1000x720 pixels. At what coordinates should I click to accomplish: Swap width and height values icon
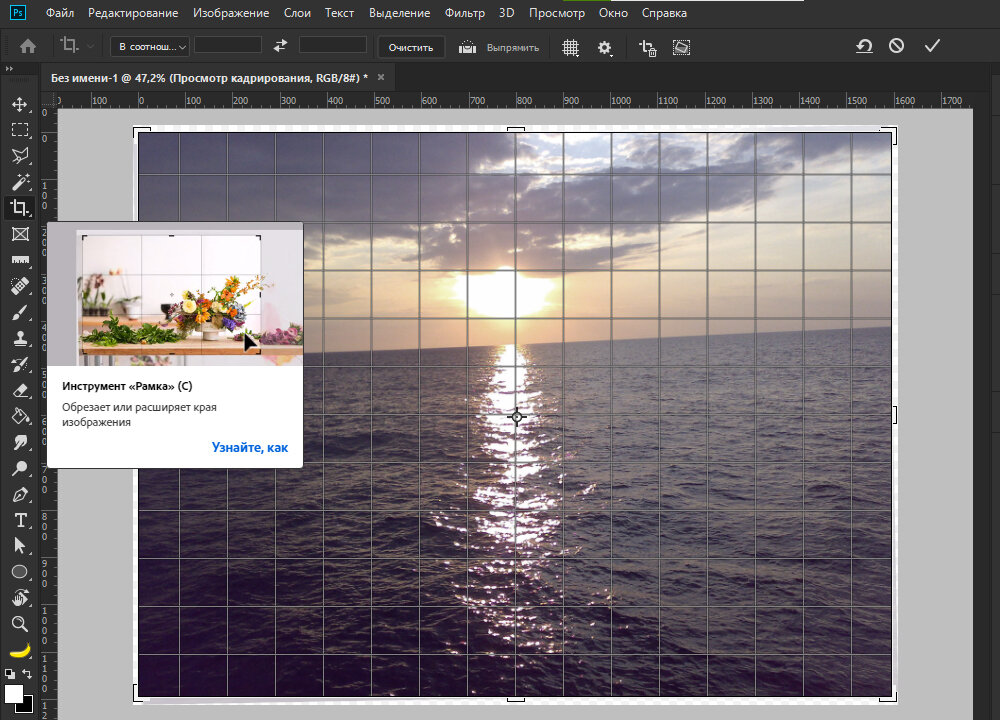point(280,45)
